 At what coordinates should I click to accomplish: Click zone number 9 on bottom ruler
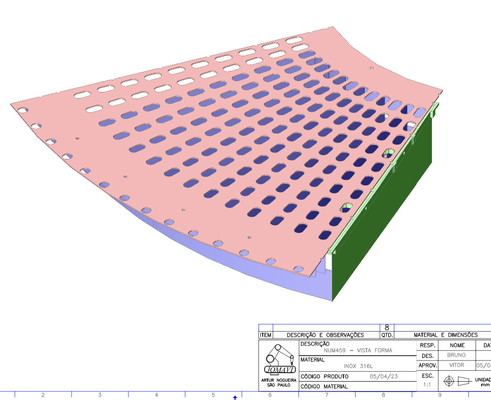440,395
